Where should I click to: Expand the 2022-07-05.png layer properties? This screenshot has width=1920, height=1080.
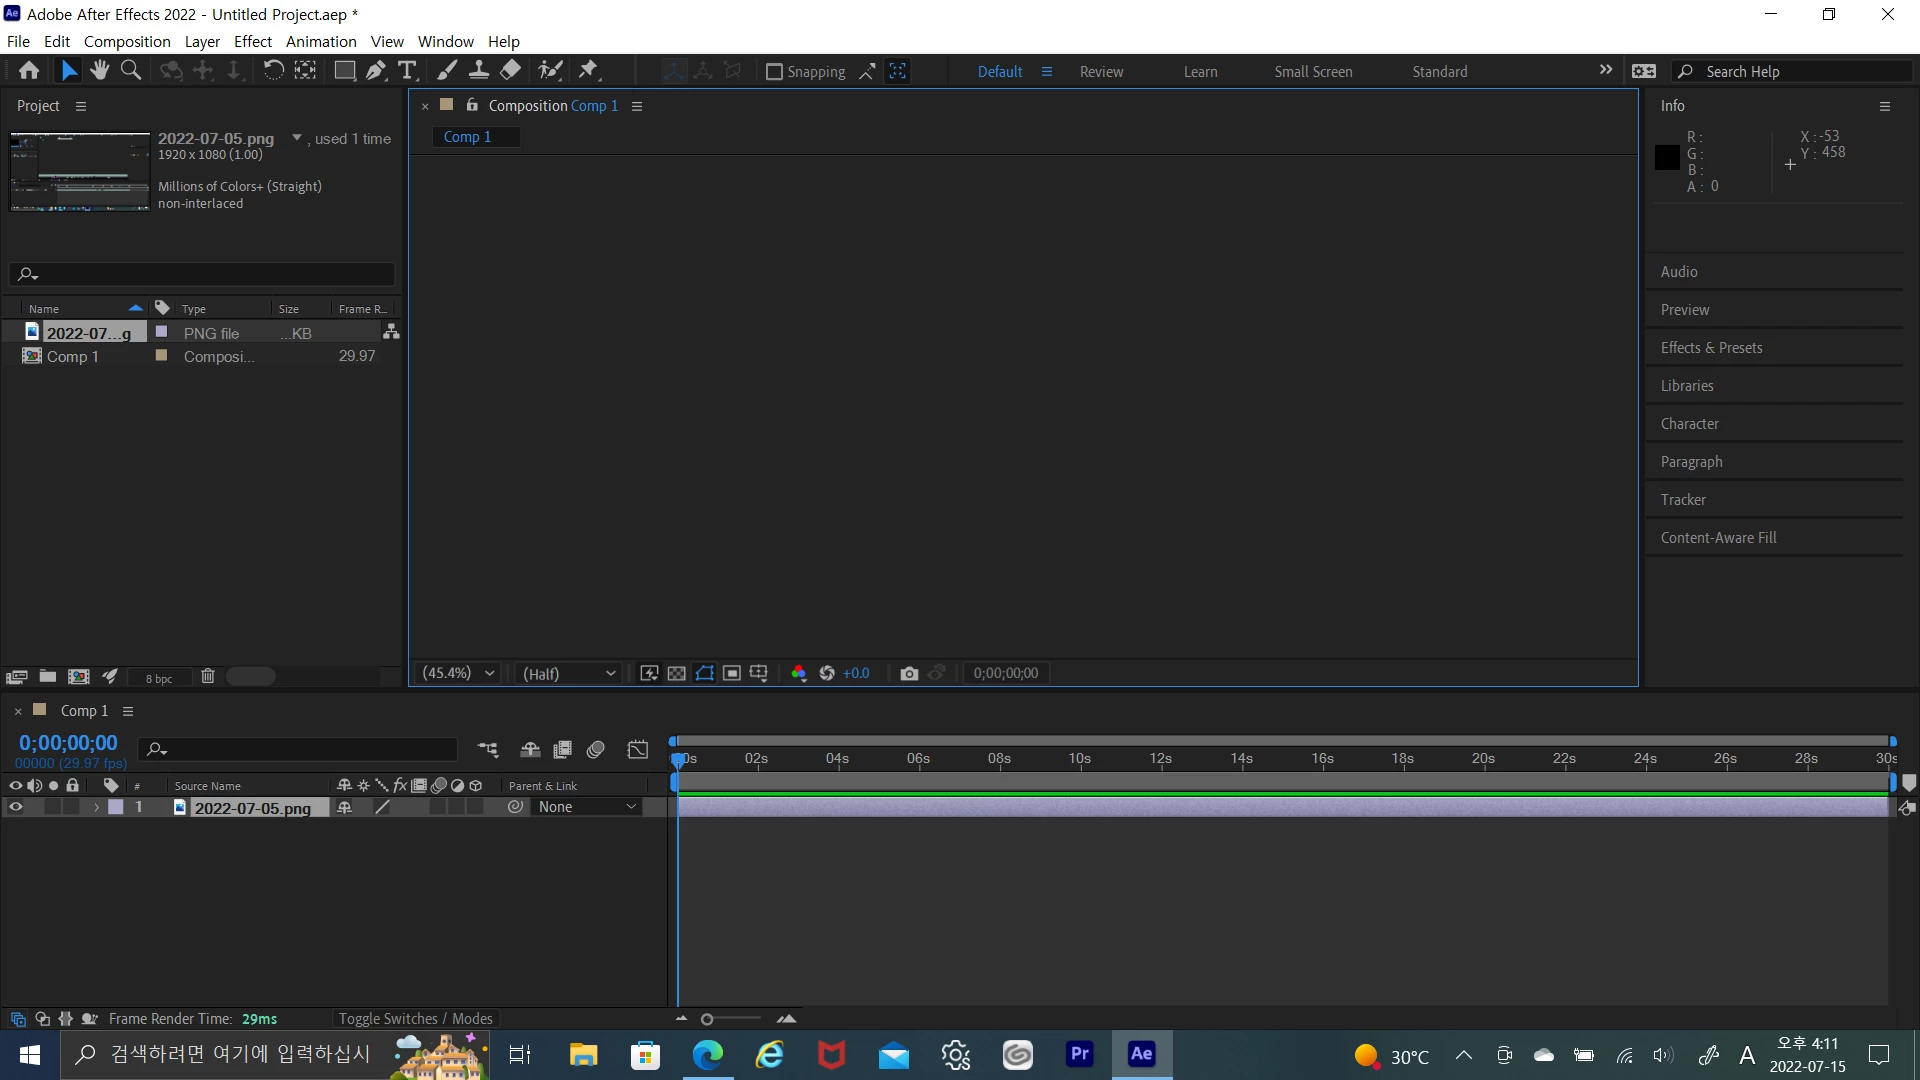click(96, 807)
